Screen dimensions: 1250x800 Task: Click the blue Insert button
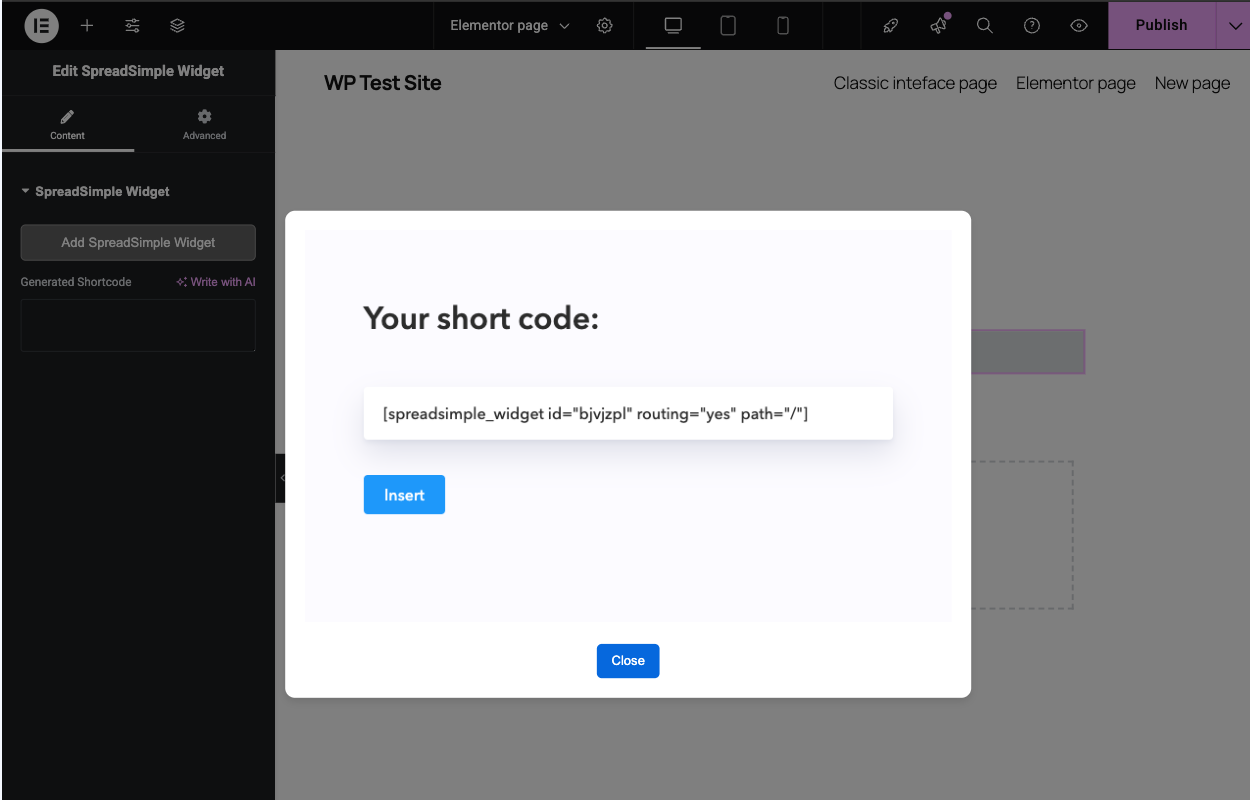[404, 495]
